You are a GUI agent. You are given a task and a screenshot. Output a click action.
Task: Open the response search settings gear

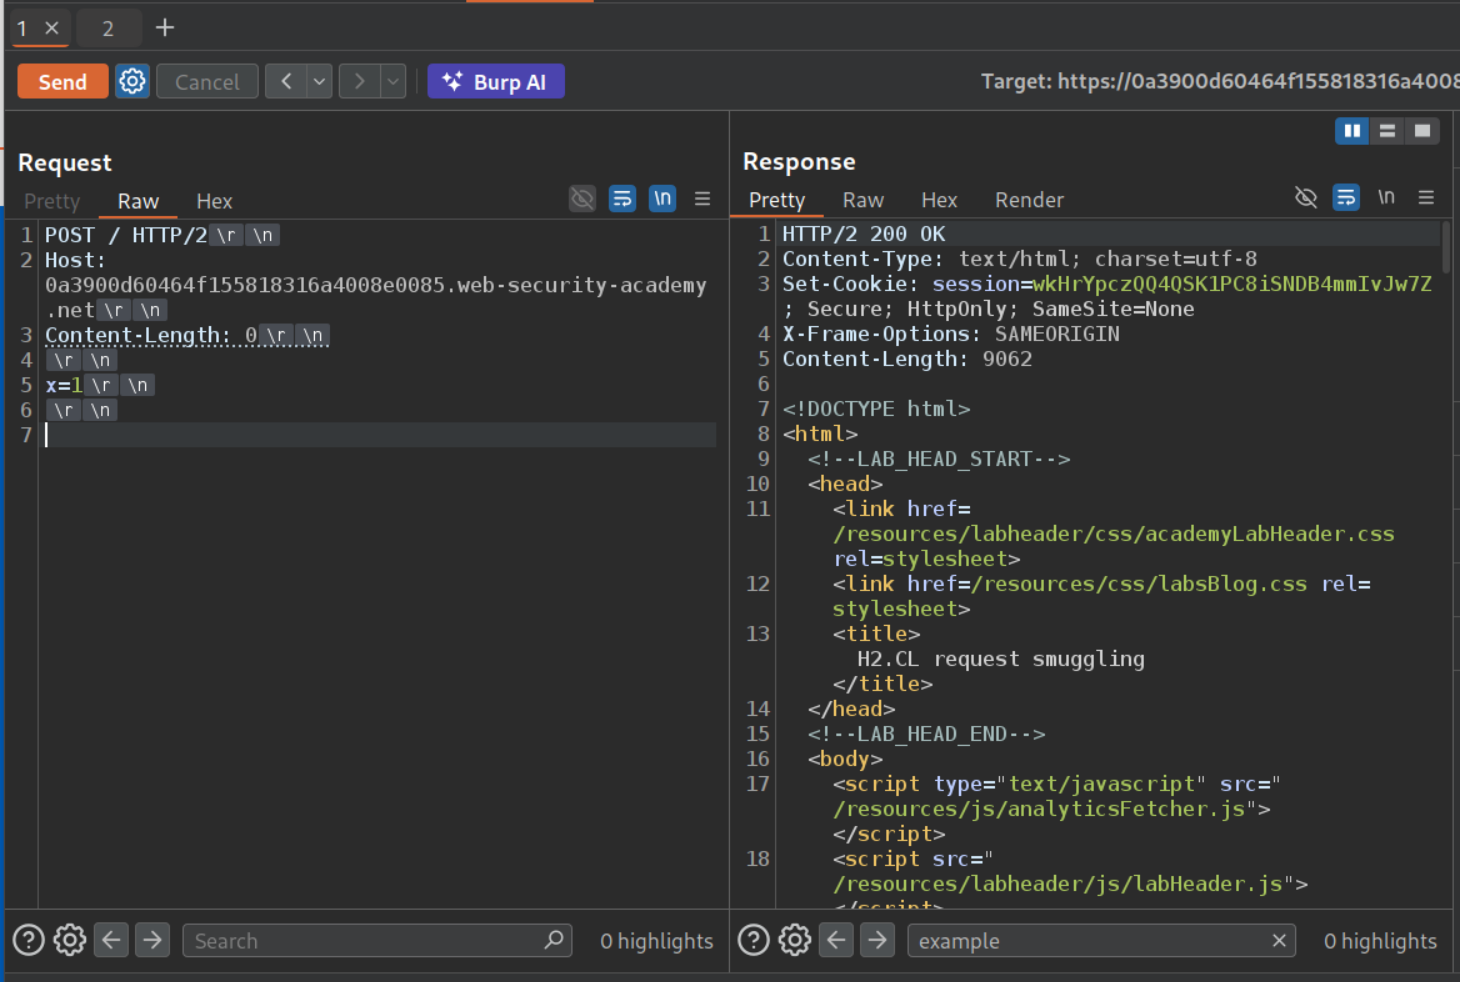tap(795, 941)
